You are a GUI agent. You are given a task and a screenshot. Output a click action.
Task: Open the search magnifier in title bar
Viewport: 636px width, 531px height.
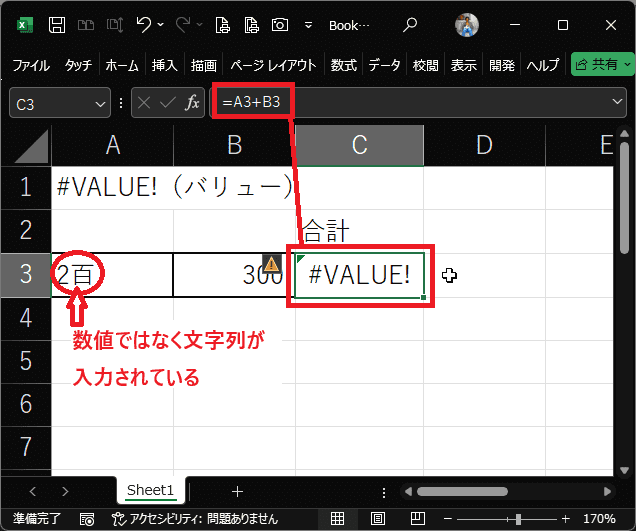coord(411,24)
